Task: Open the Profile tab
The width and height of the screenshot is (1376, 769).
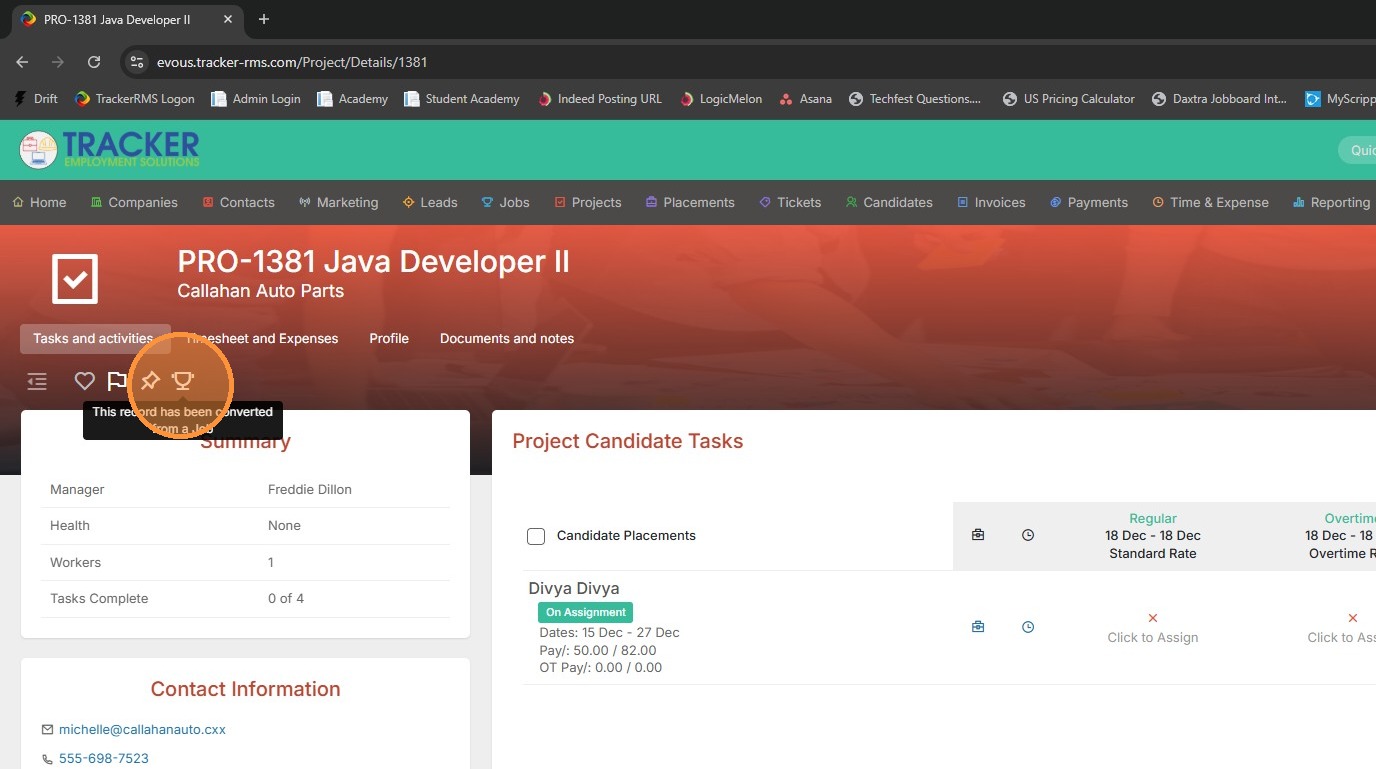Action: (389, 338)
